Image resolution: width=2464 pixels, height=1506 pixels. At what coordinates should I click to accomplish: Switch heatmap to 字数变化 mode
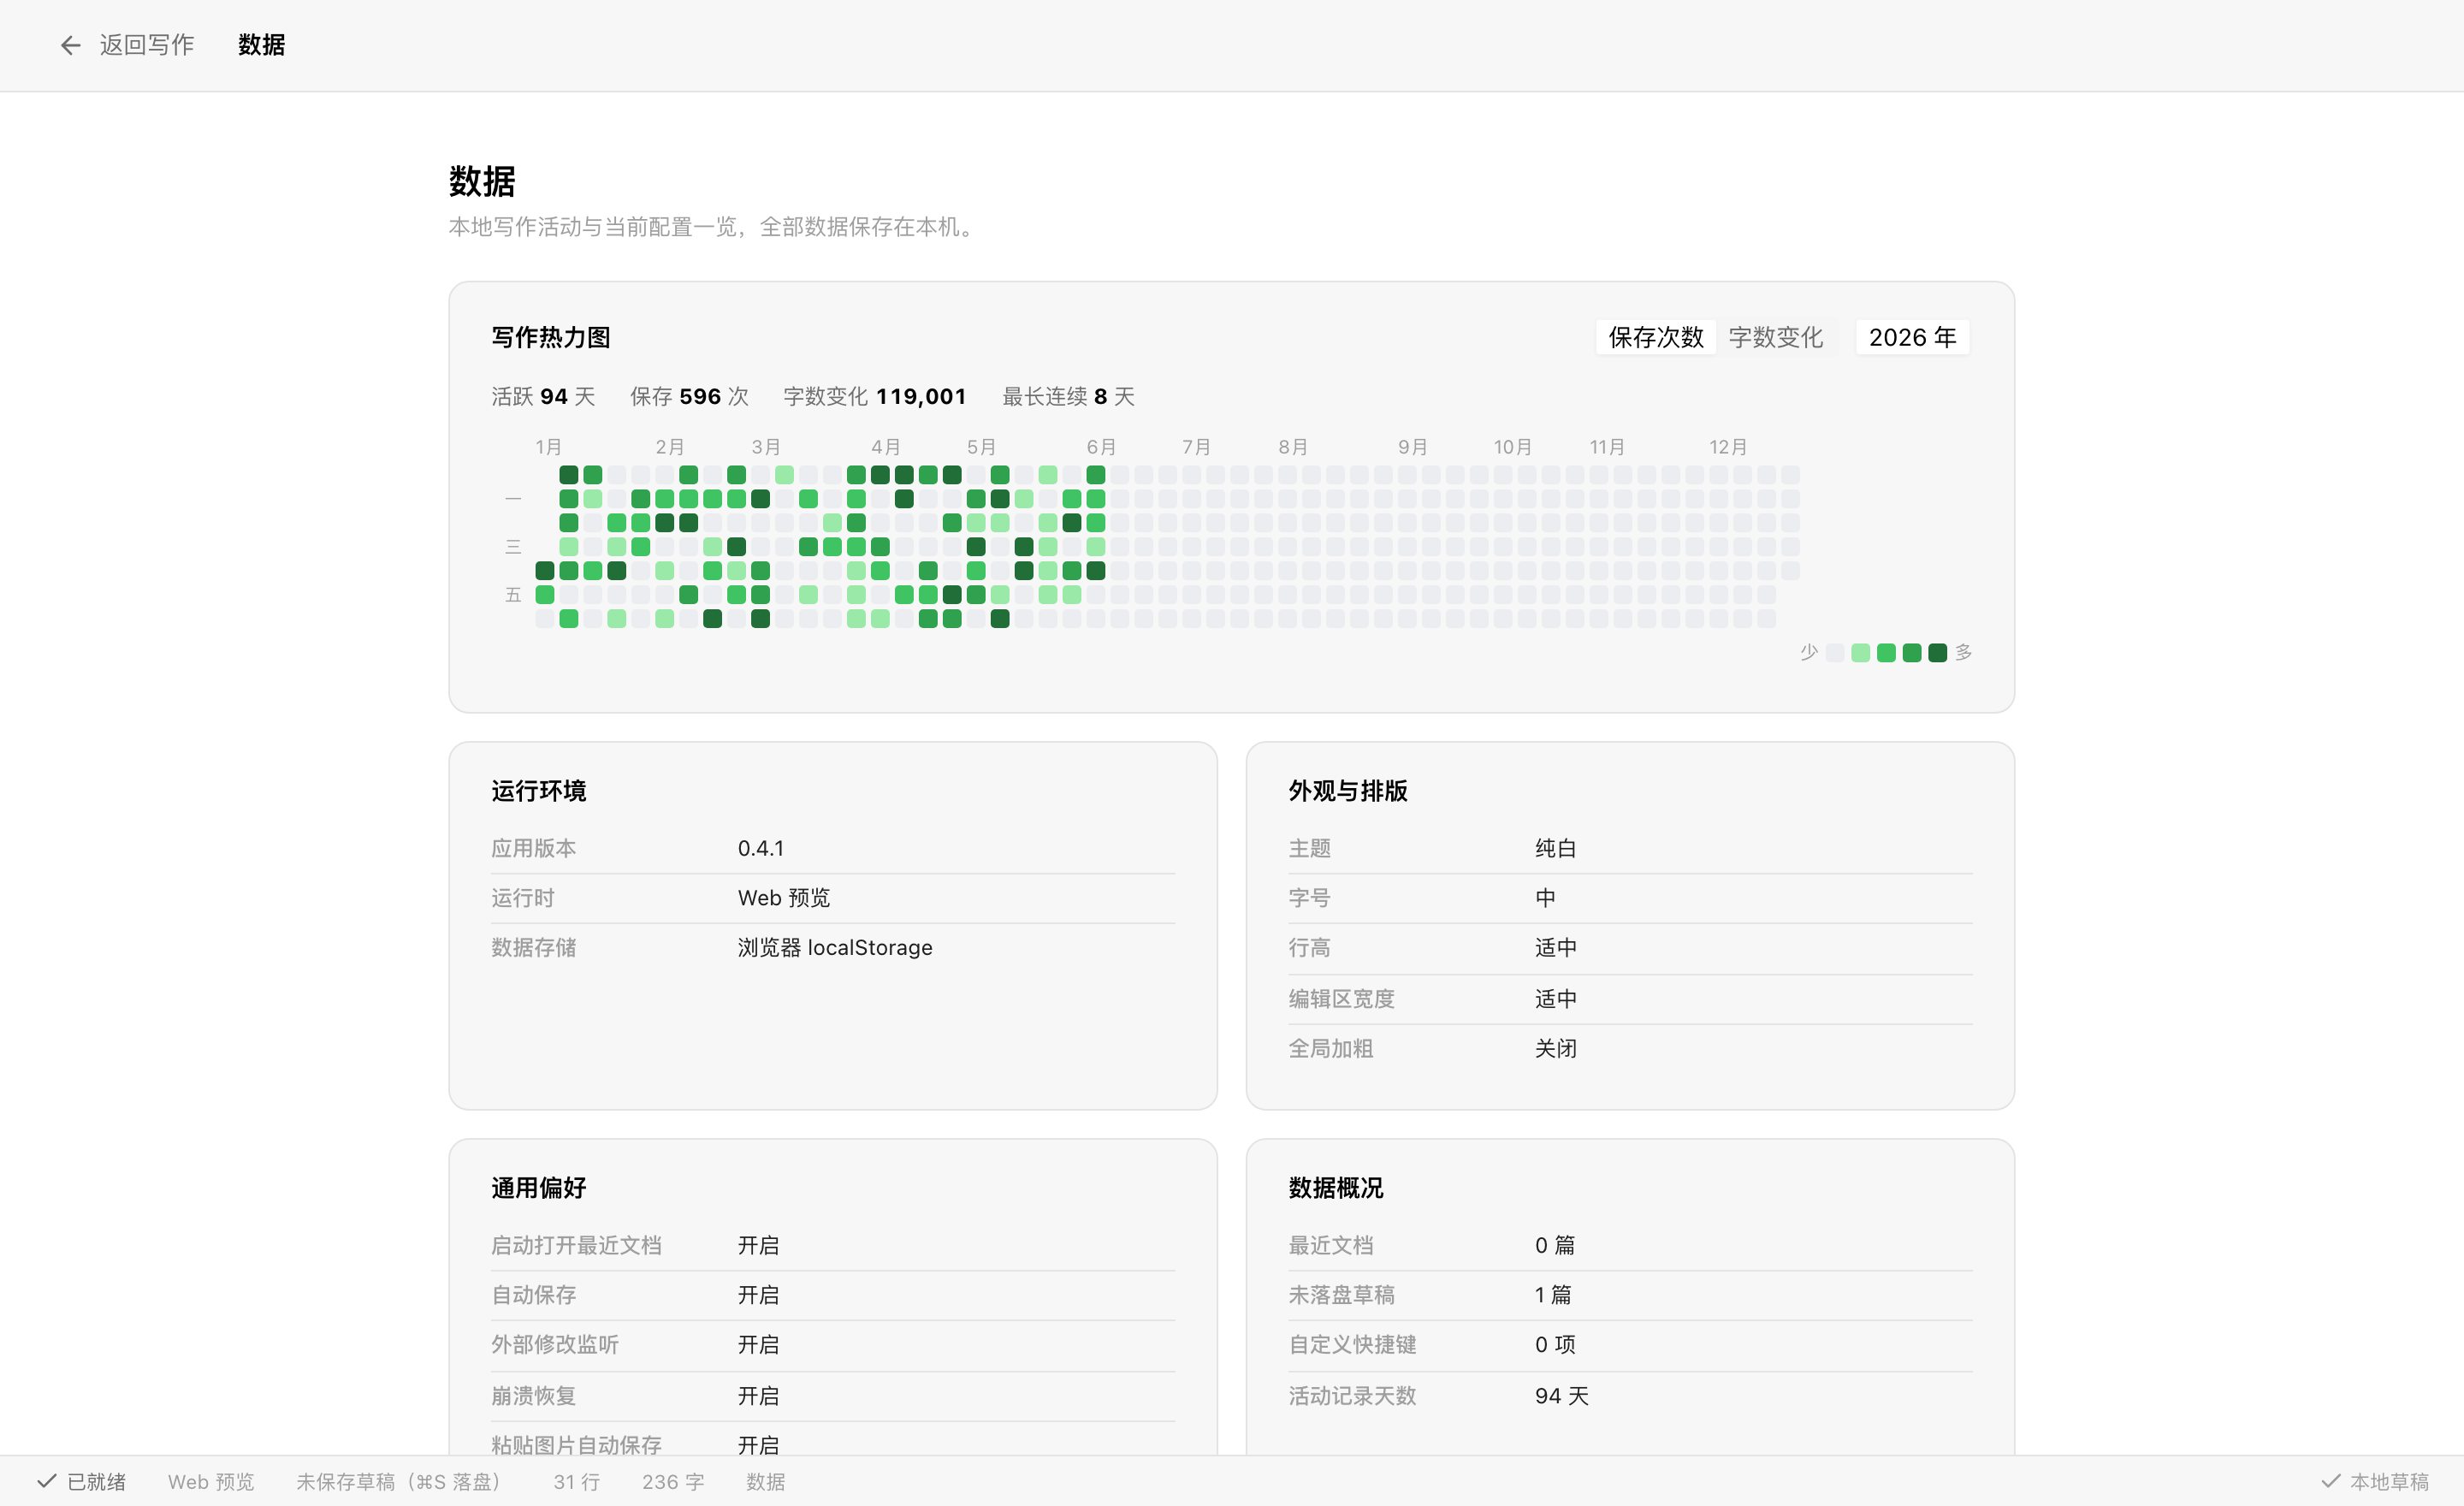pos(1776,337)
